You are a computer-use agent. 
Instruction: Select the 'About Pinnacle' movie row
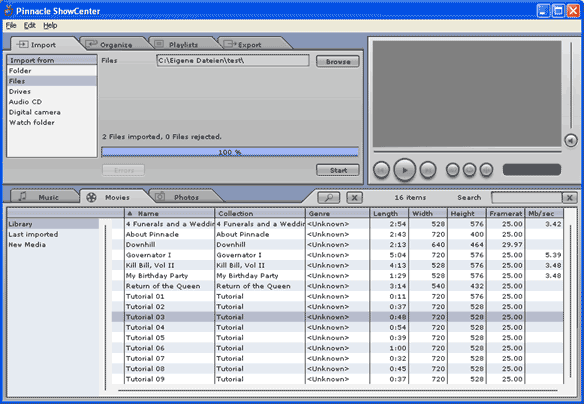pyautogui.click(x=337, y=235)
